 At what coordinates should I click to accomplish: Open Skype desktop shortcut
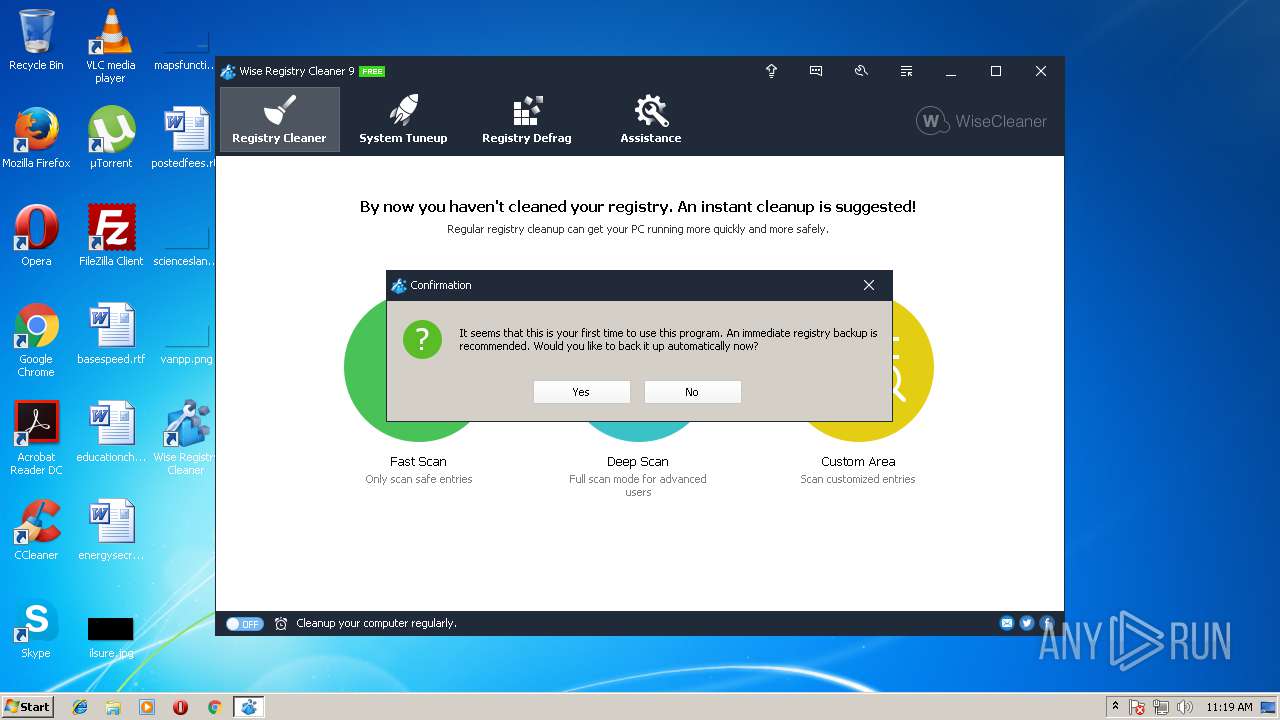[36, 628]
